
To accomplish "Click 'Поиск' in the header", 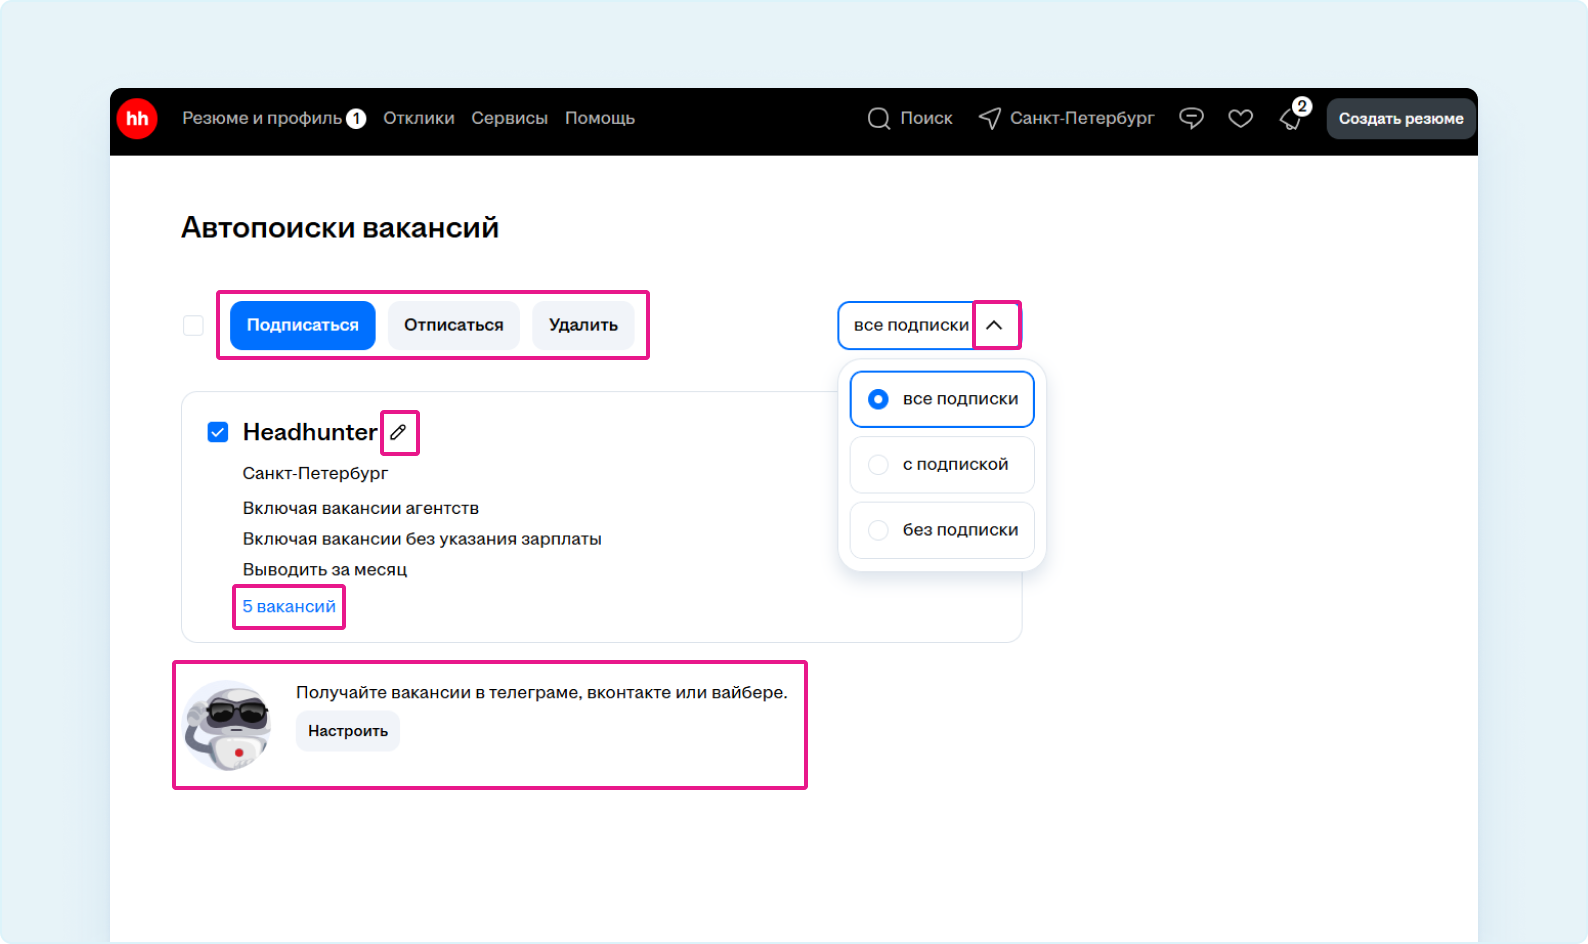I will click(926, 118).
